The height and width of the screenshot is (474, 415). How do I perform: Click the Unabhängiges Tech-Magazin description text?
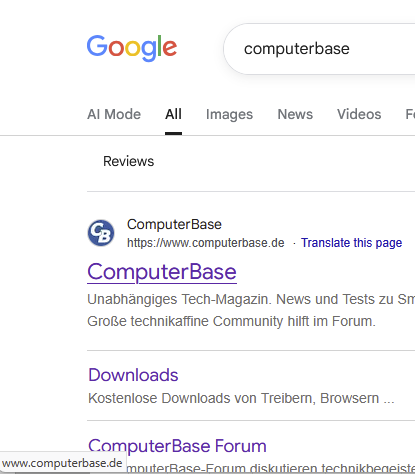point(251,299)
